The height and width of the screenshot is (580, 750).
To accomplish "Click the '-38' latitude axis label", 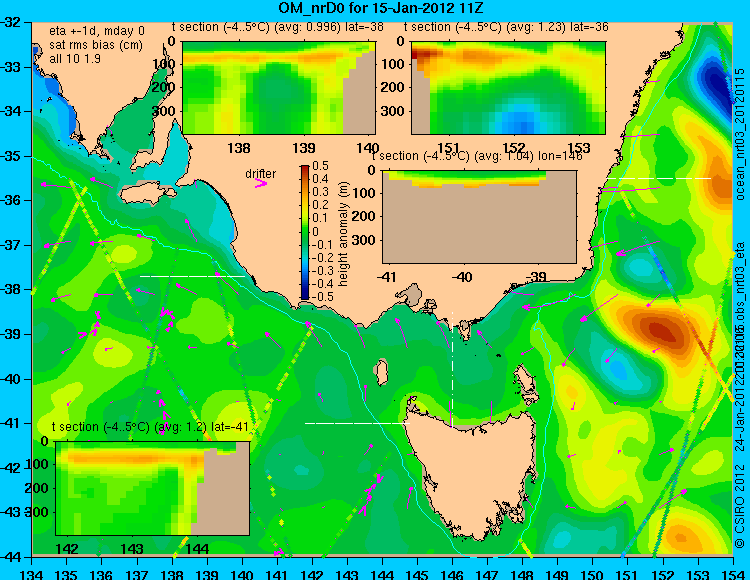I will tap(12, 289).
